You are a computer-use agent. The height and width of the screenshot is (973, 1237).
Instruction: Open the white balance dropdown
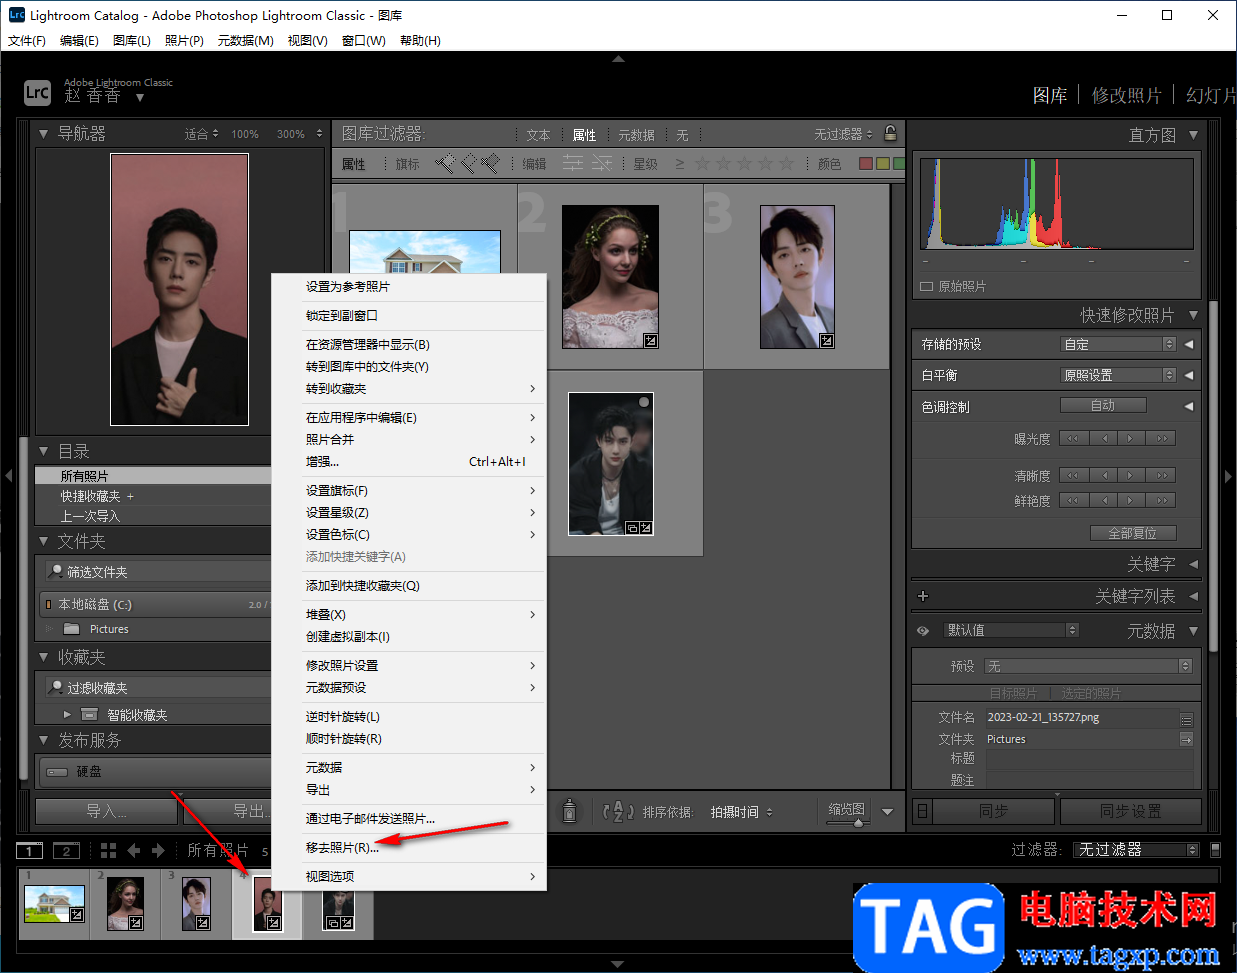pos(1118,375)
